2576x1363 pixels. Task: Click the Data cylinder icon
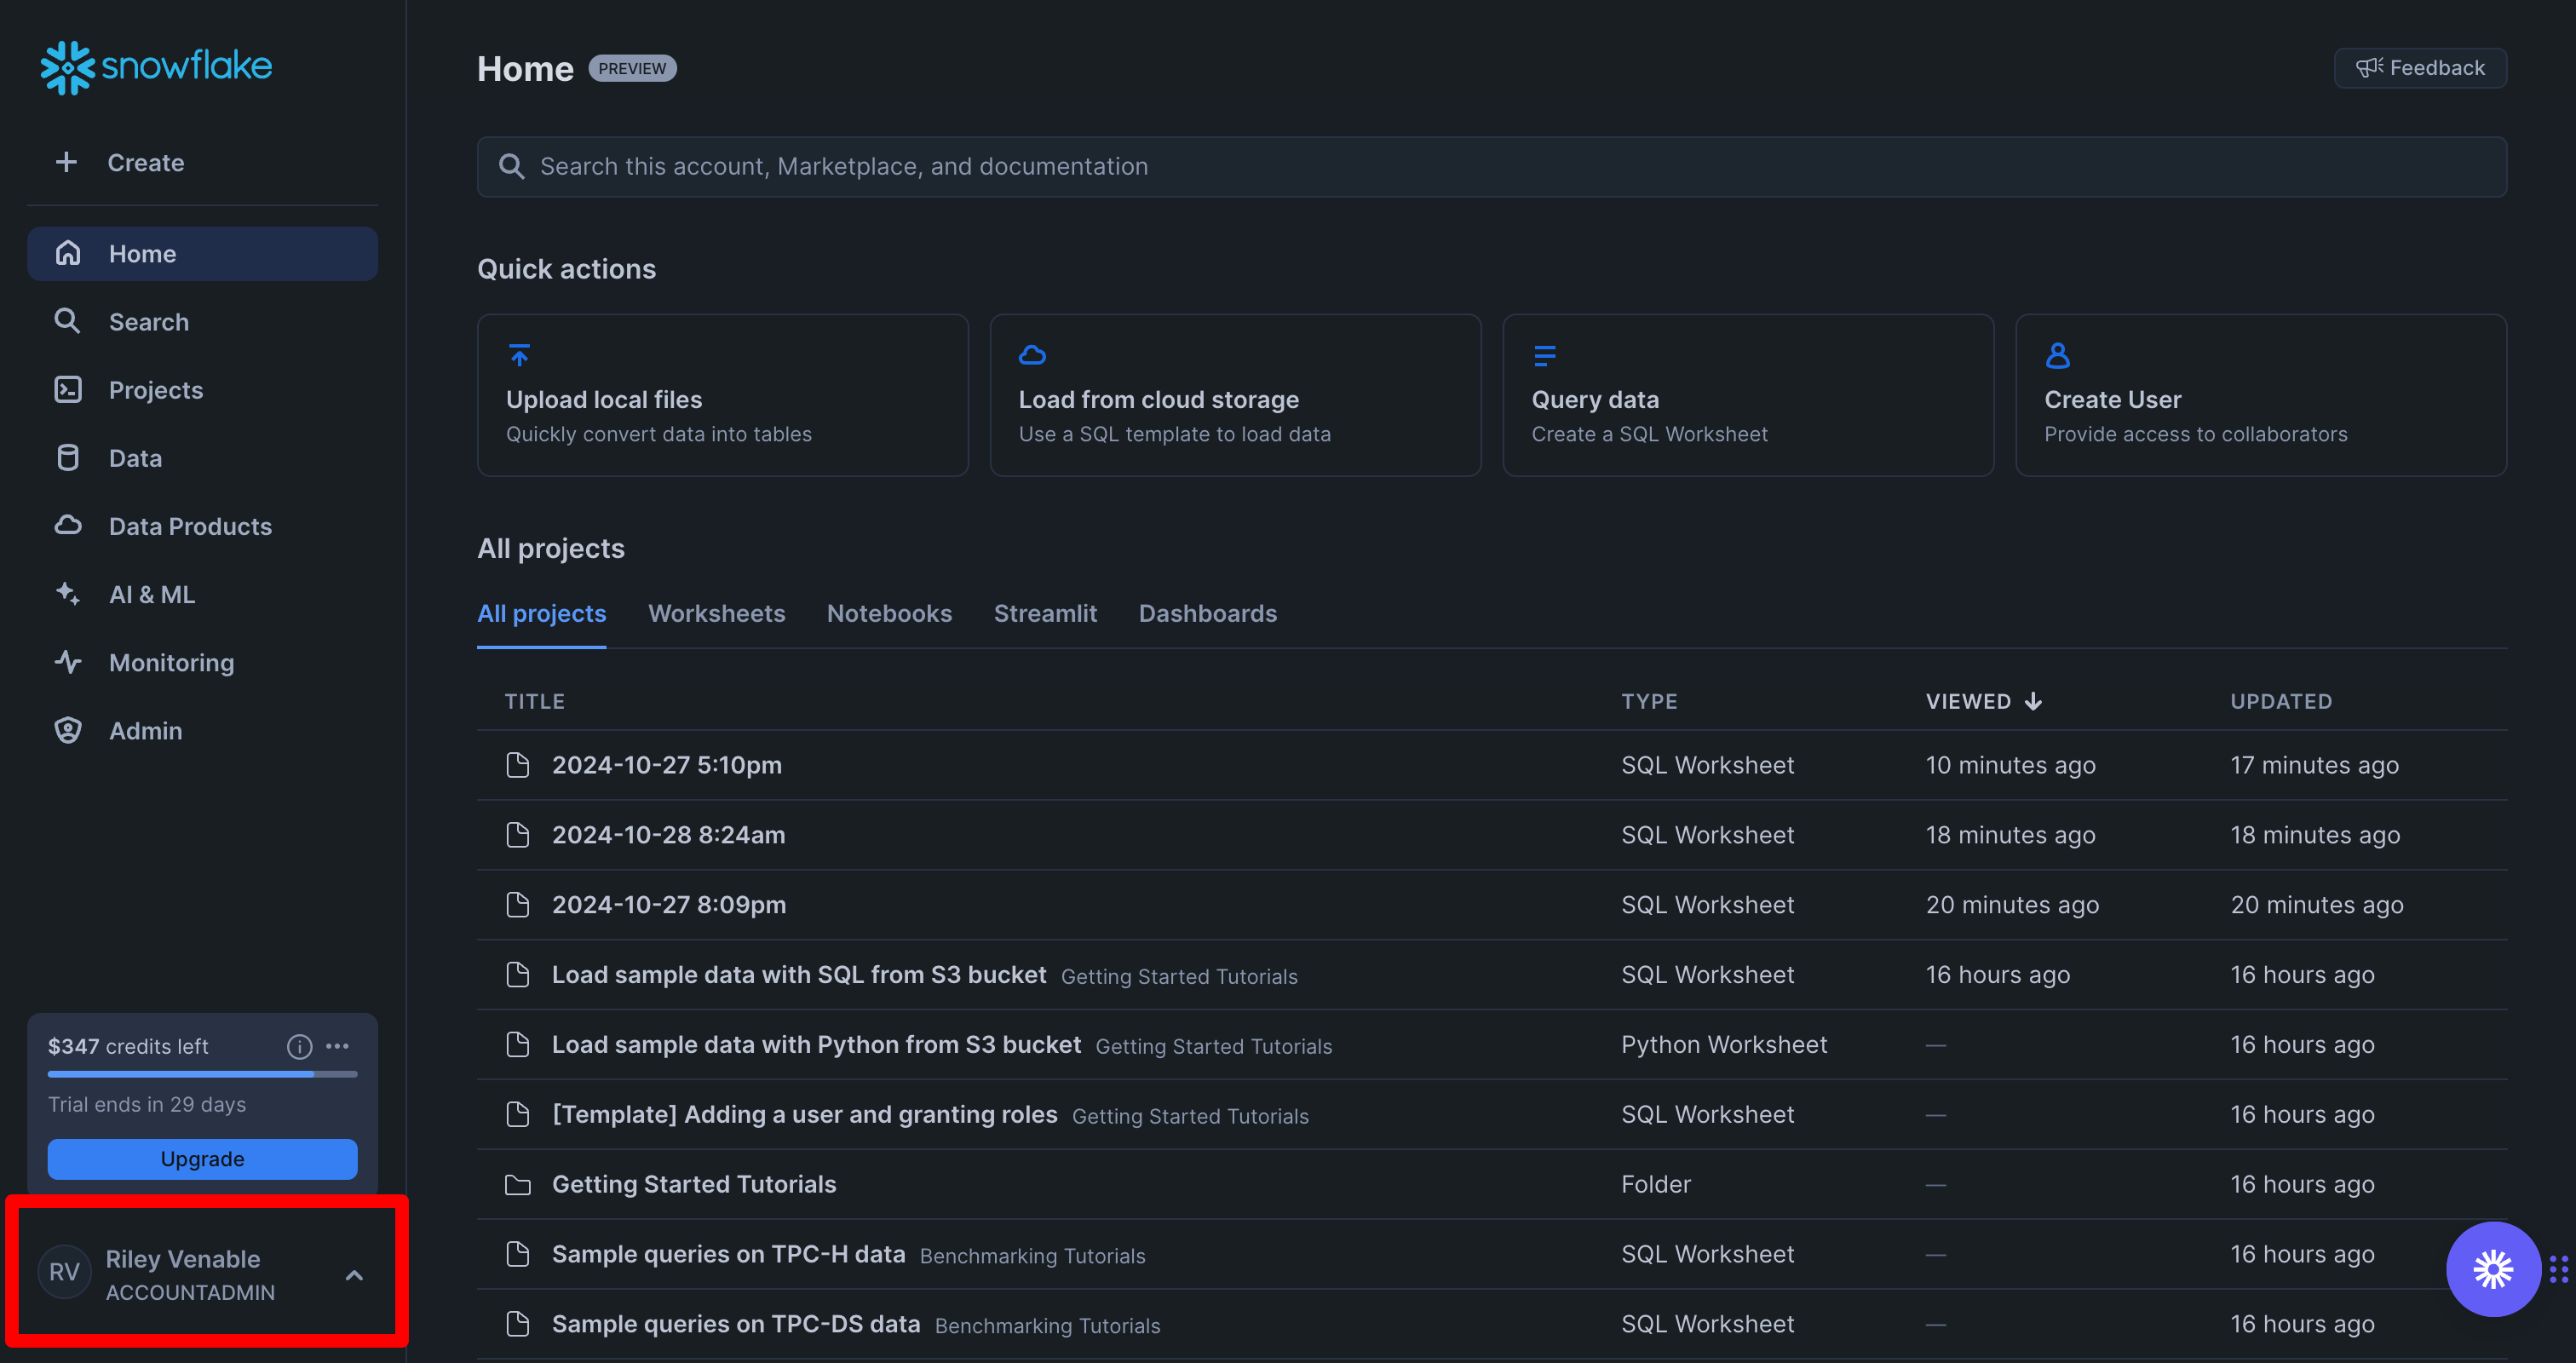click(x=68, y=457)
